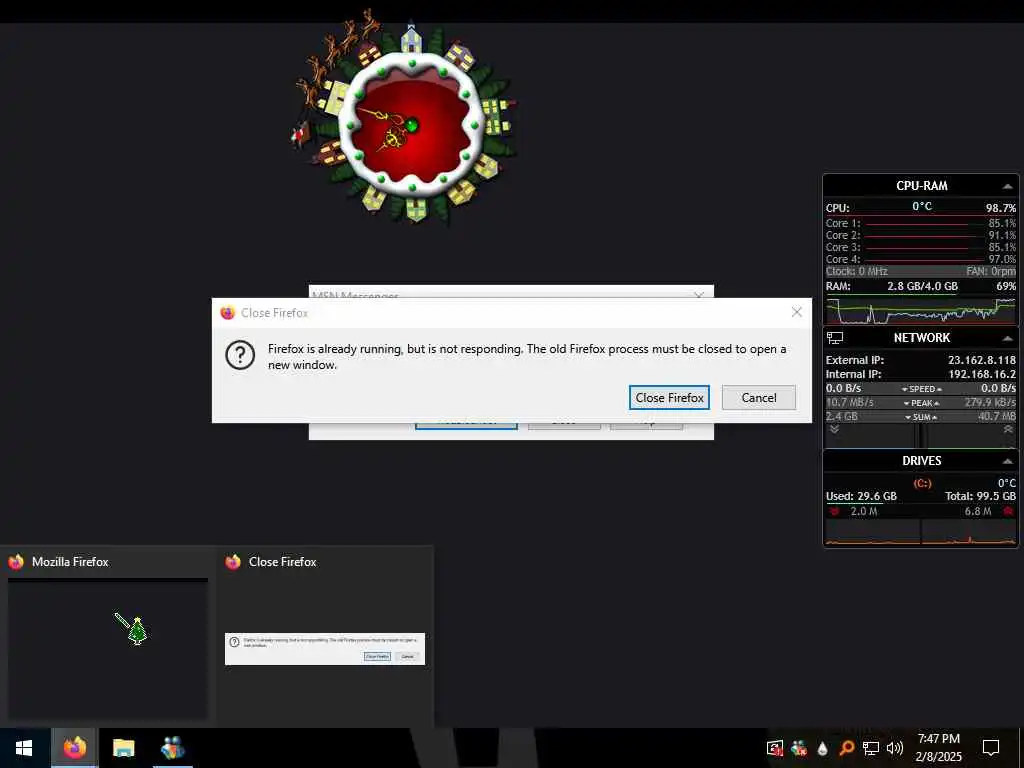Open network settings from the system tray

pyautogui.click(x=871, y=748)
